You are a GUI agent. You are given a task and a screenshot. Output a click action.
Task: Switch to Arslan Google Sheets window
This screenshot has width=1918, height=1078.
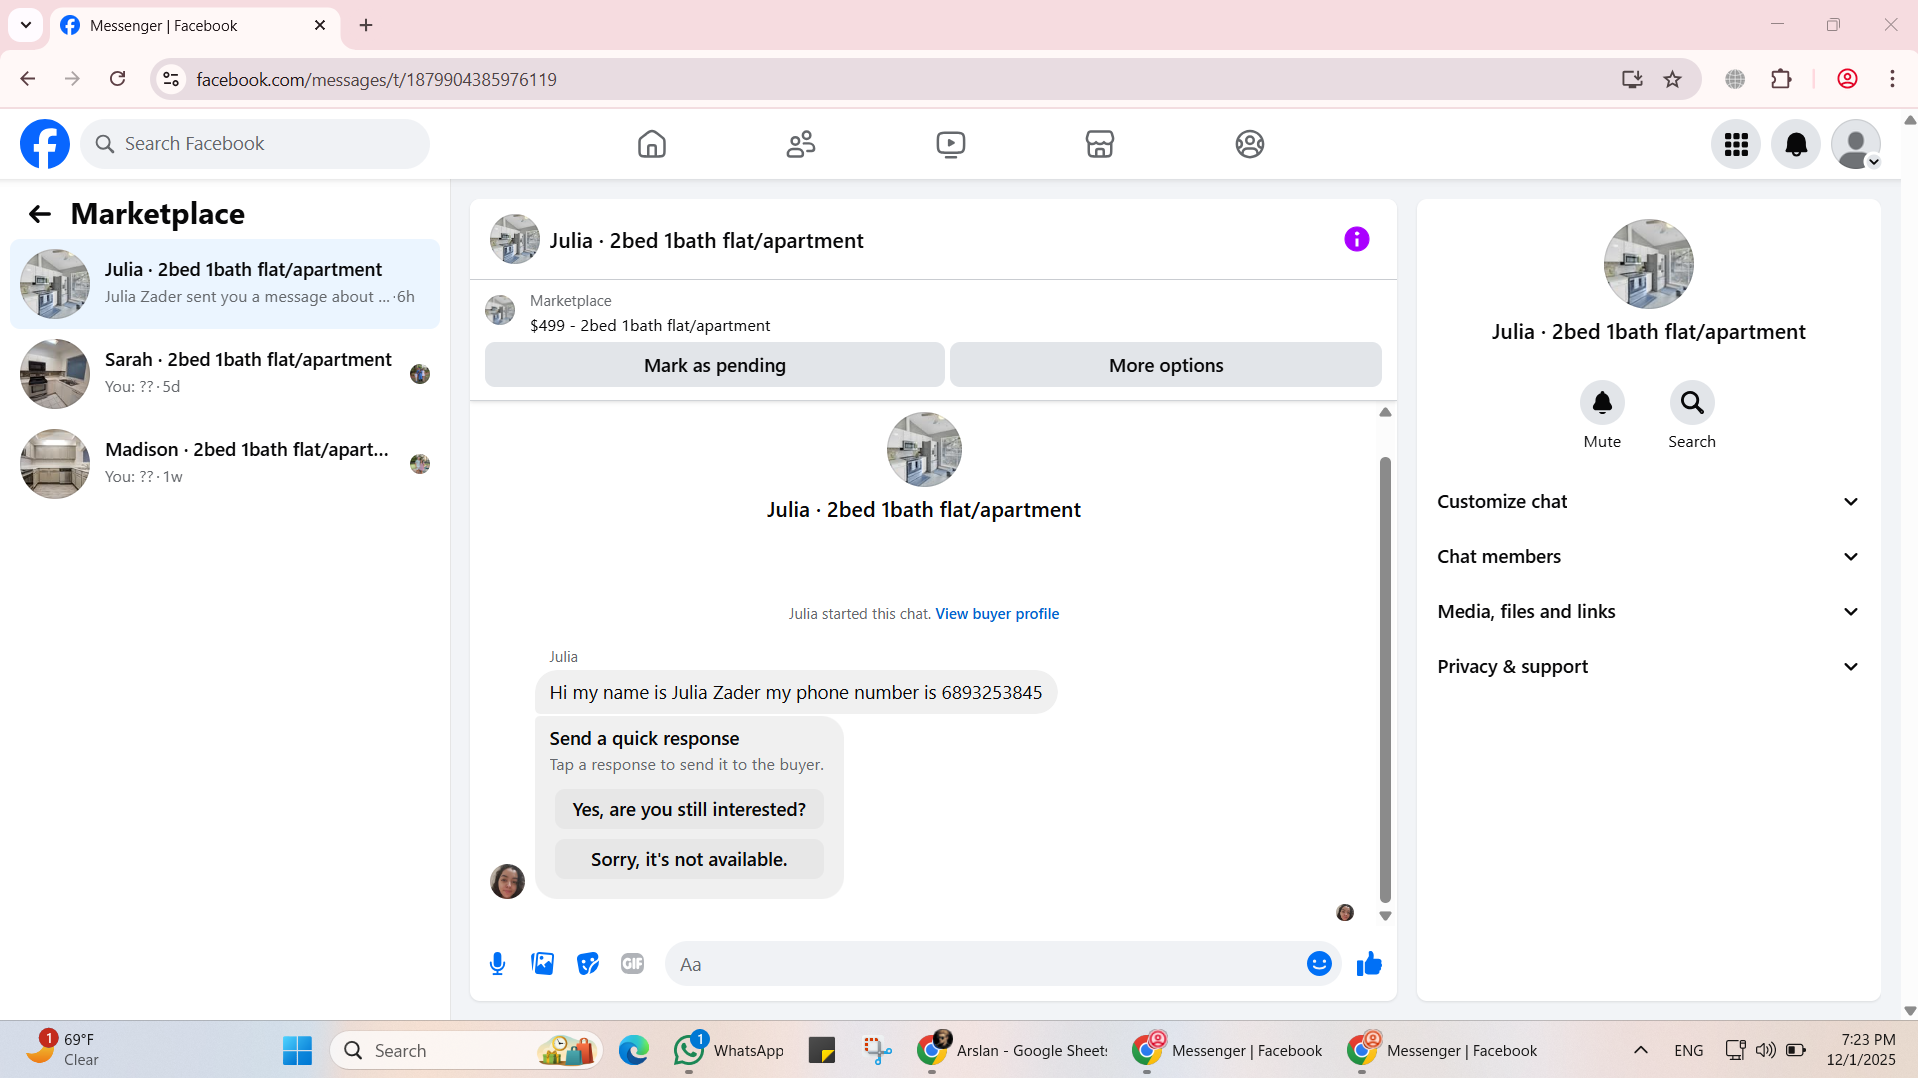click(x=1012, y=1050)
